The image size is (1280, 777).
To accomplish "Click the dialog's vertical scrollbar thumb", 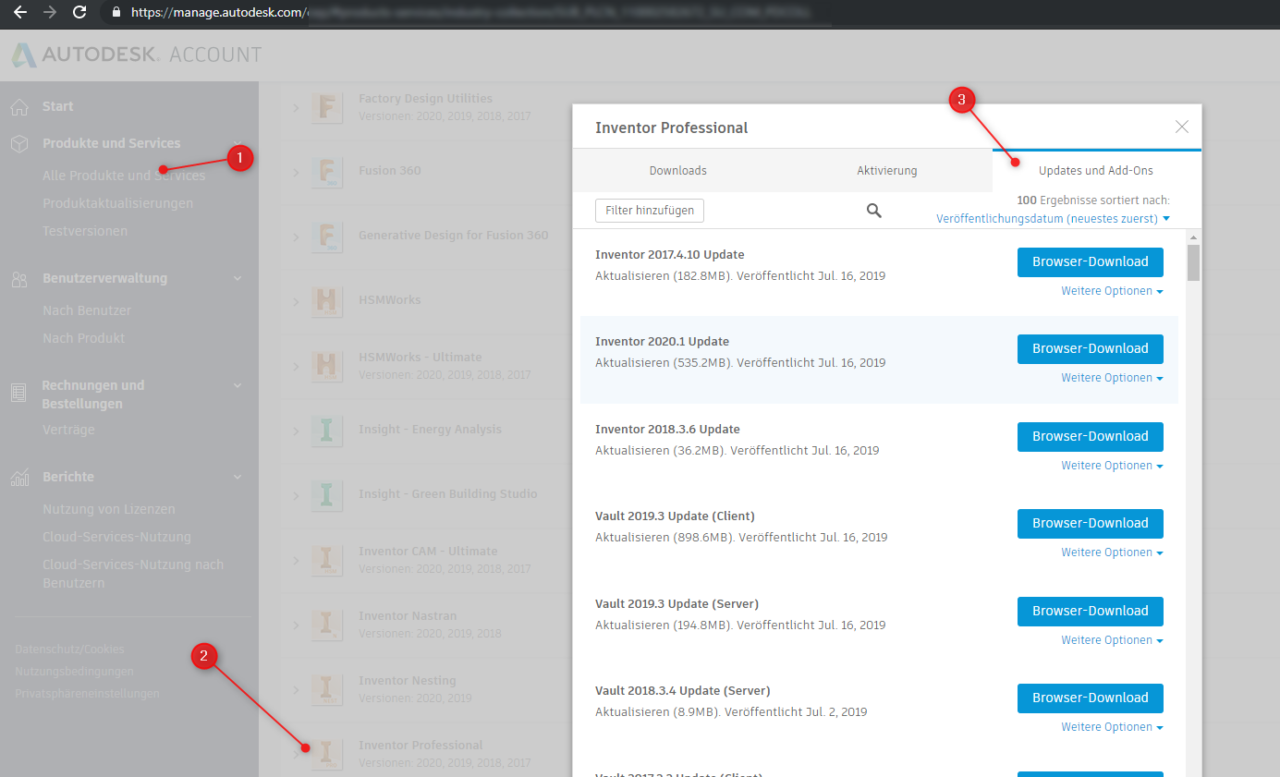I will pos(1193,263).
